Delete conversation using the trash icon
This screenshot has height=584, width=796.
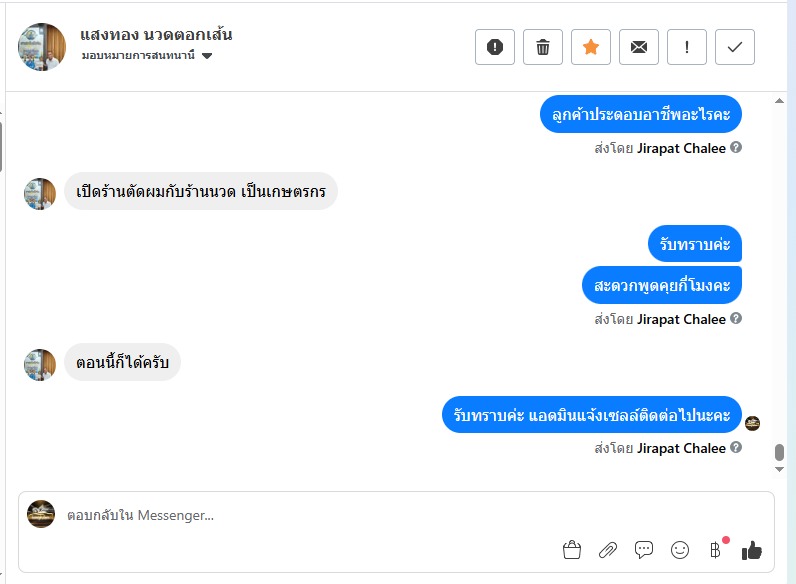[x=543, y=47]
